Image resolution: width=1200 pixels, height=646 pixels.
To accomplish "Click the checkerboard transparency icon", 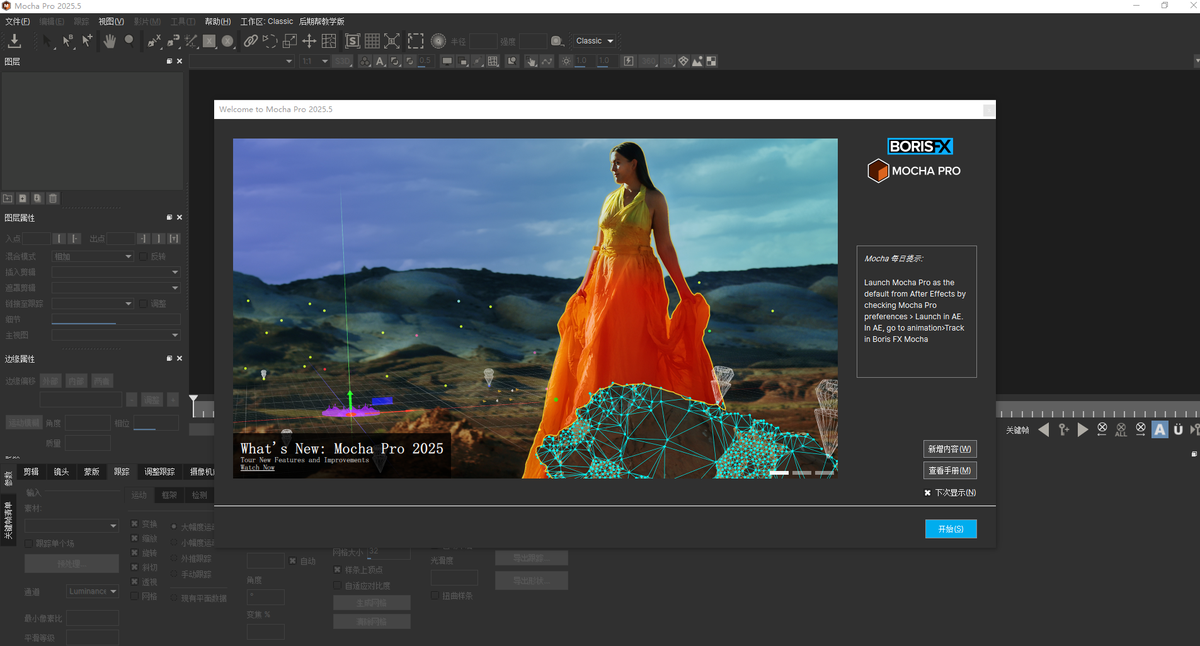I will 711,61.
